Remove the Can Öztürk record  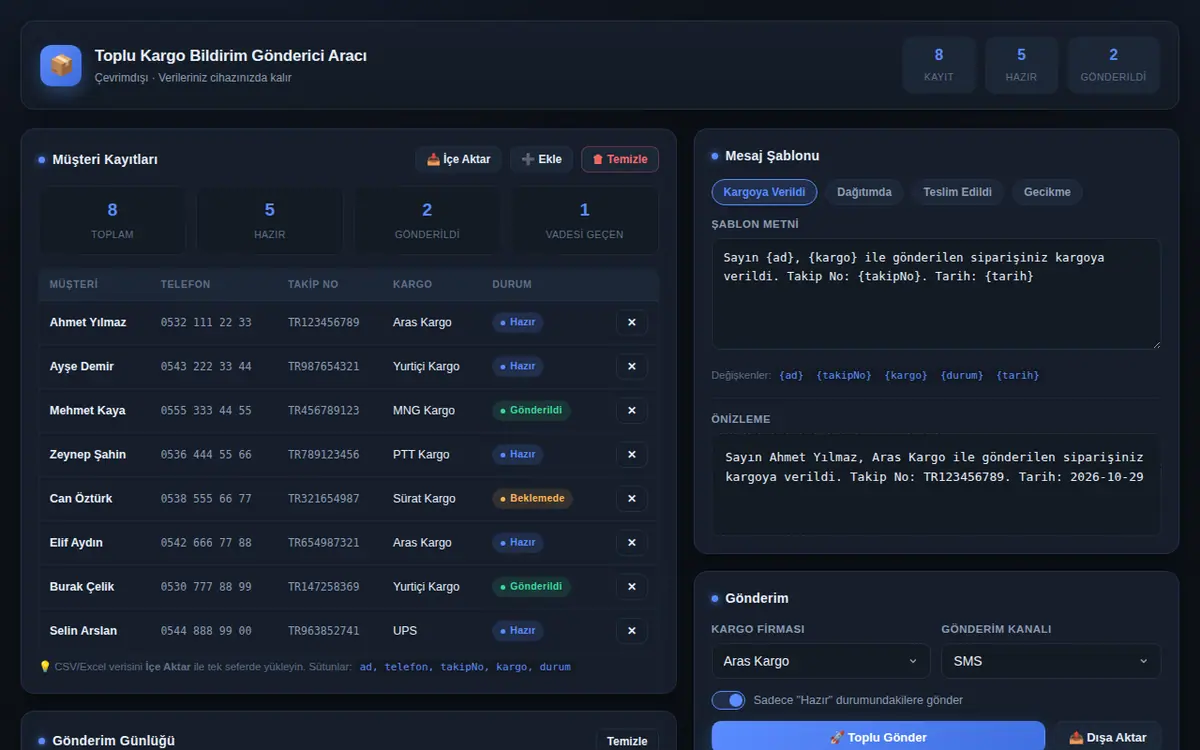tap(631, 498)
